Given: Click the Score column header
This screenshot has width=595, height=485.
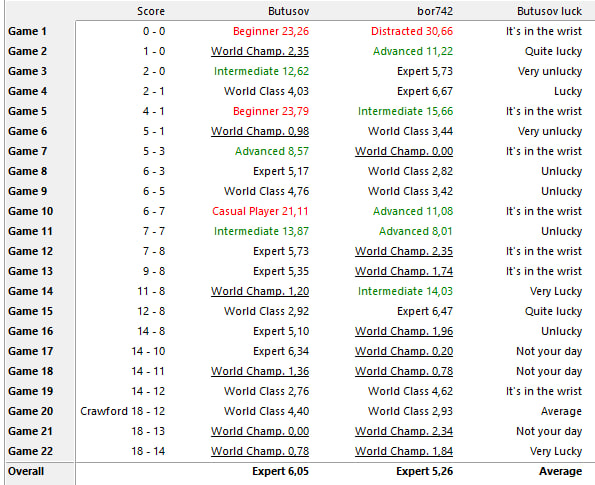Looking at the screenshot, I should [151, 11].
